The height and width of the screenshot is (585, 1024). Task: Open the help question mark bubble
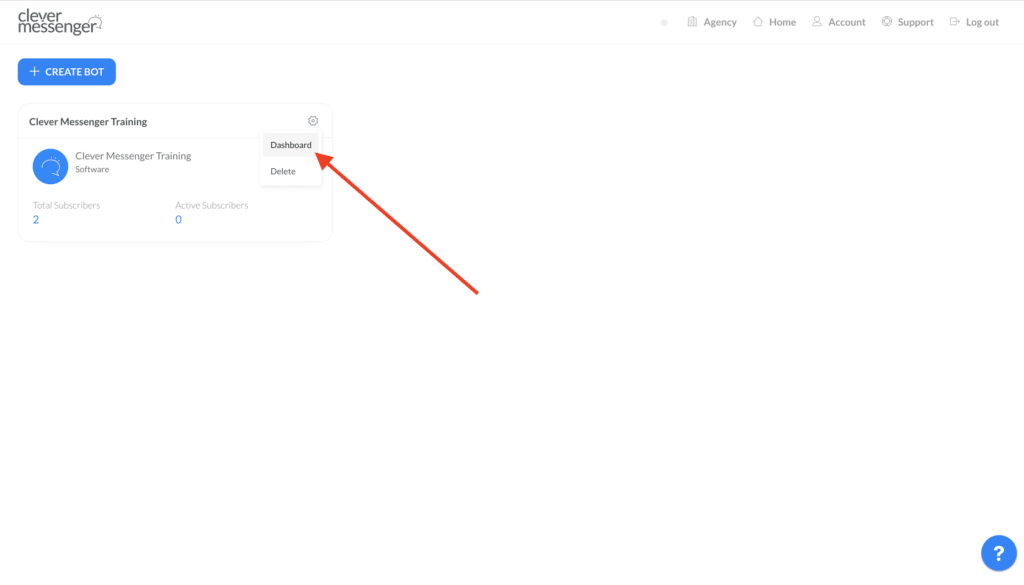coord(998,552)
